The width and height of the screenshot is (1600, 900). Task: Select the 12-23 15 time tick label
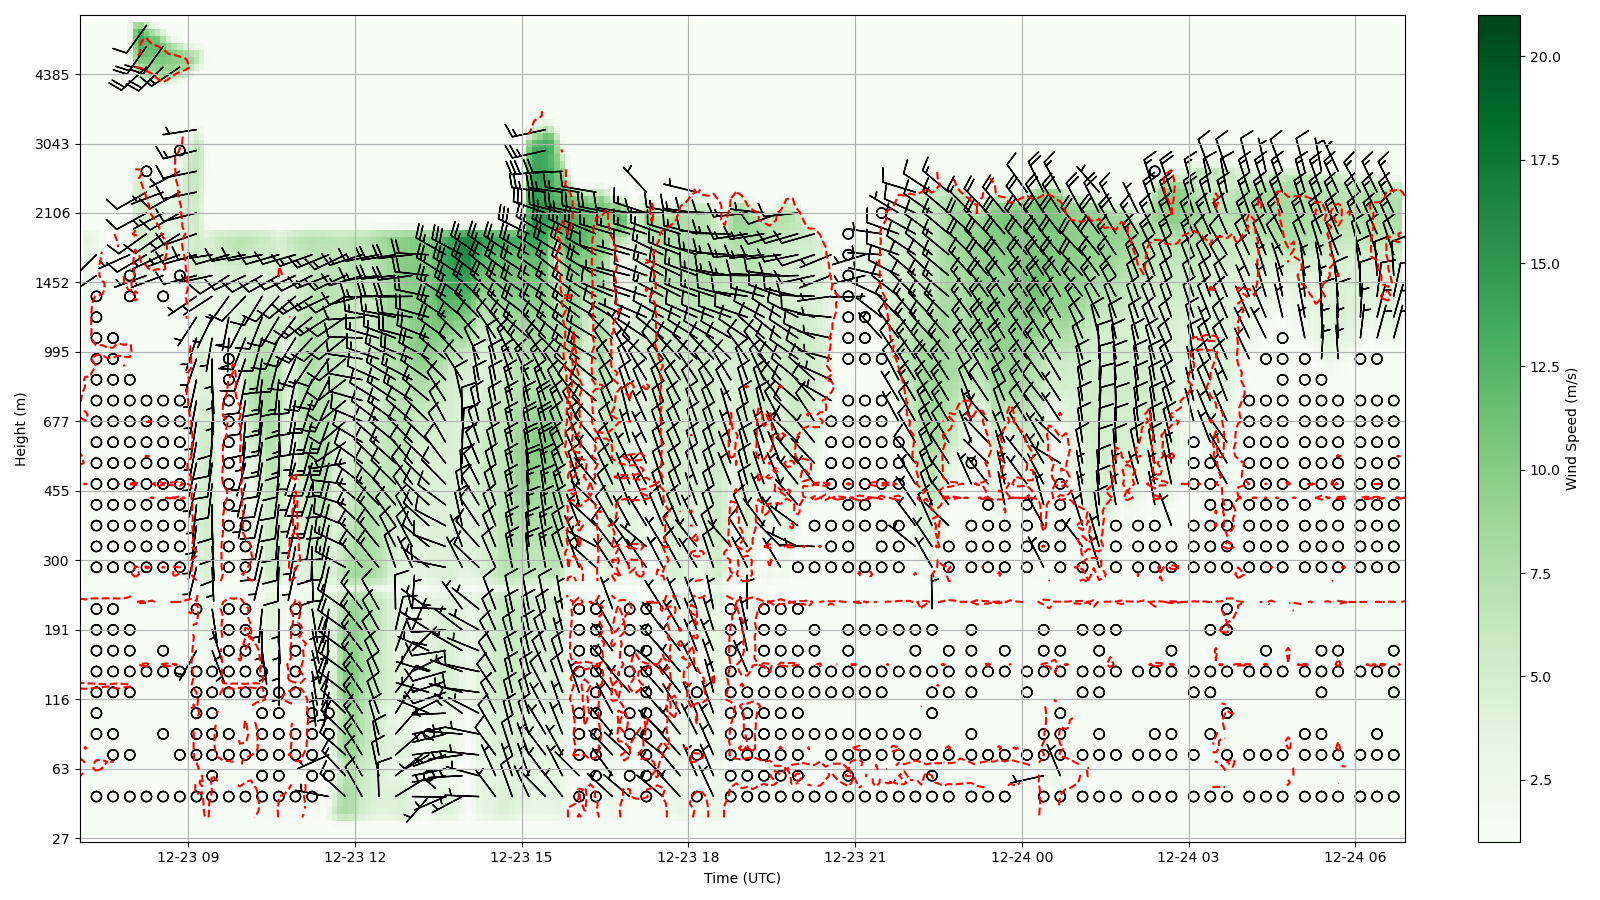pos(521,857)
